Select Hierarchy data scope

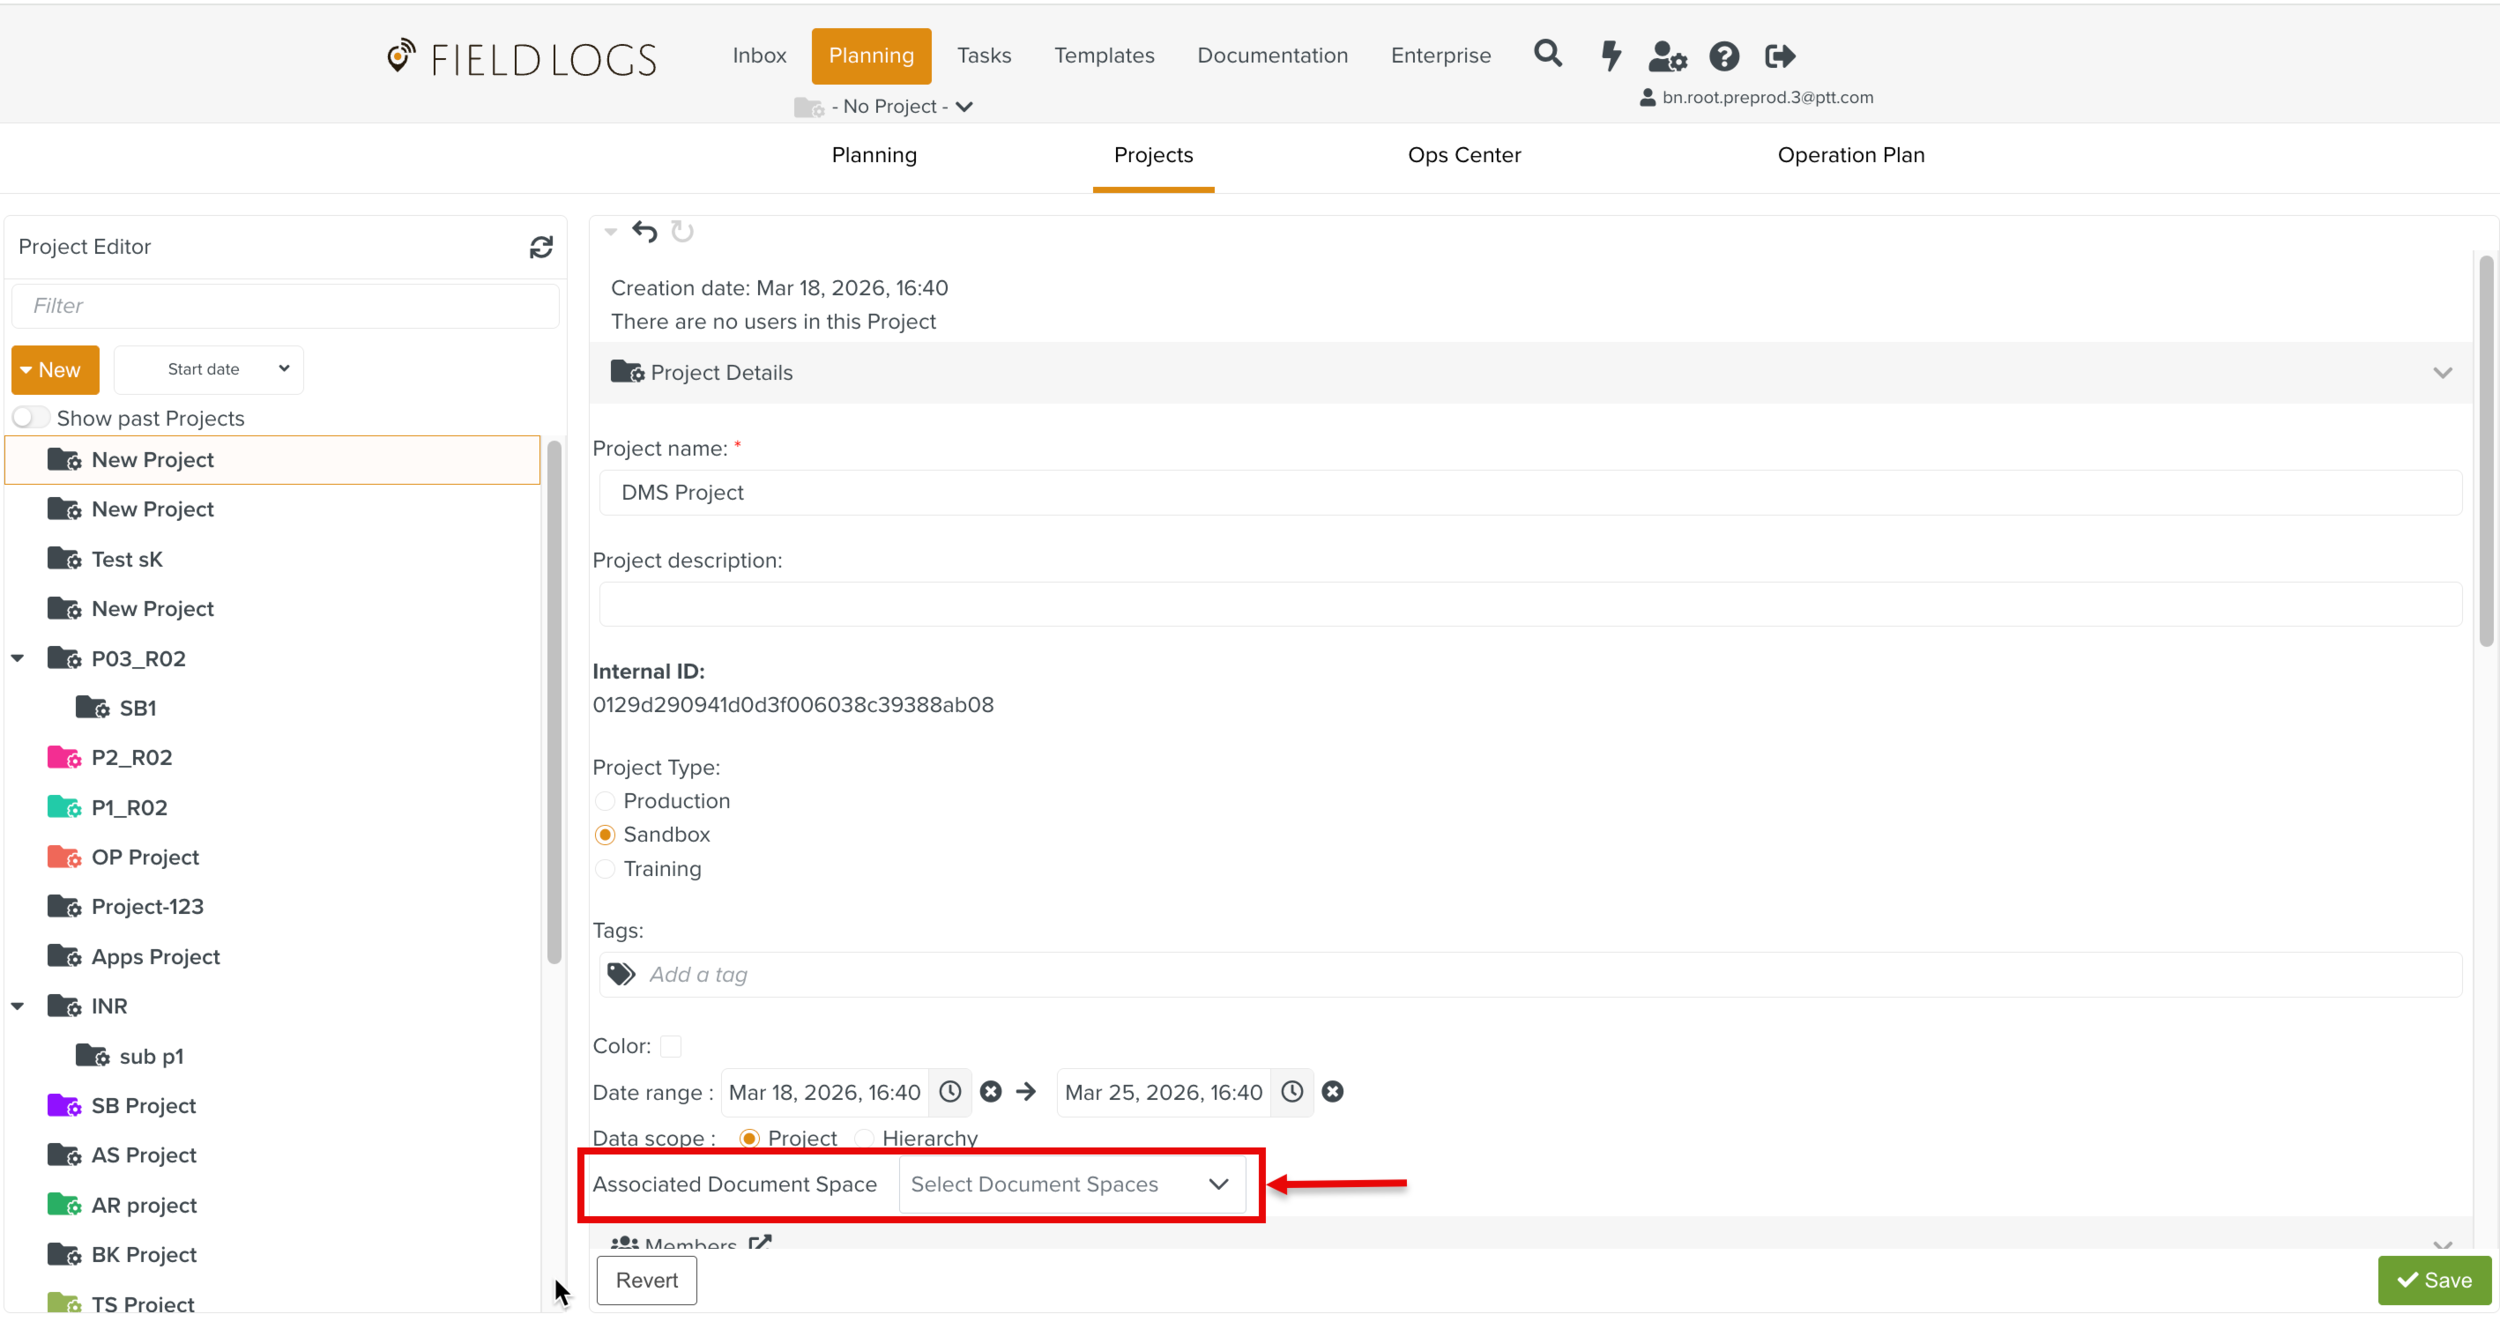[x=865, y=1138]
